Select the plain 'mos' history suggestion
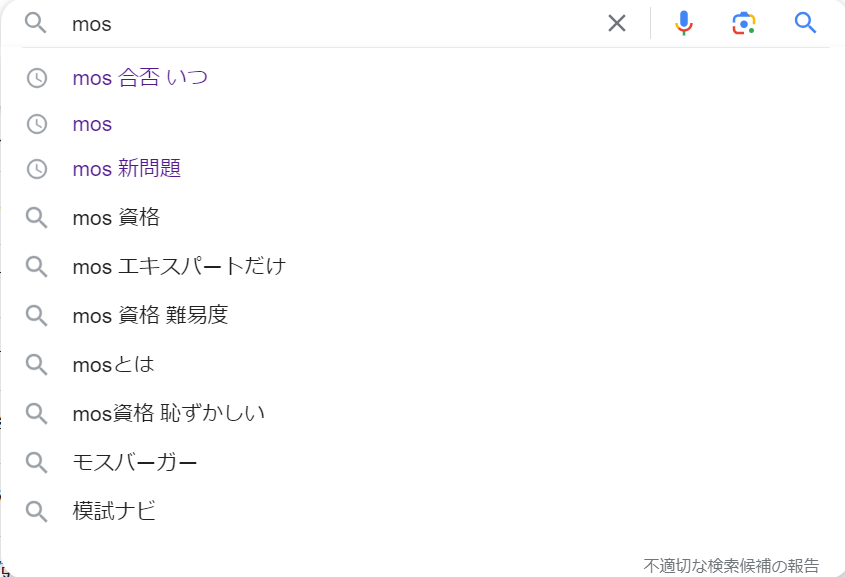 click(x=92, y=124)
